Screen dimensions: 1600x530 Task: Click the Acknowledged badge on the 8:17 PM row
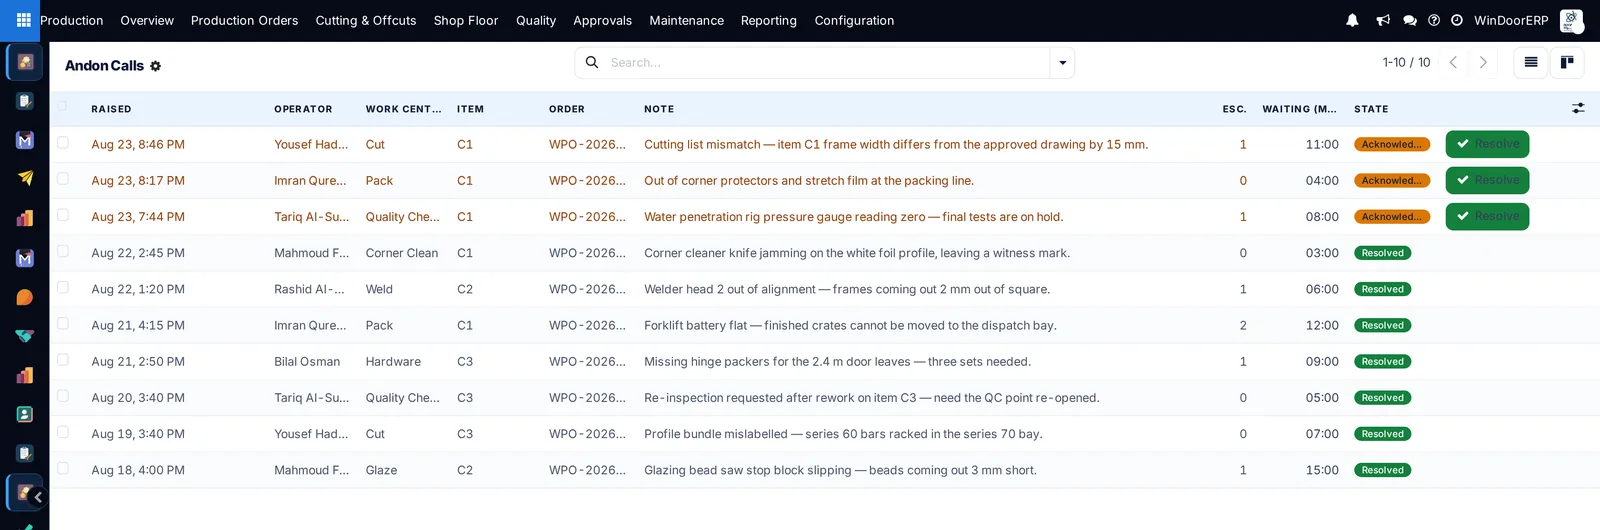[x=1392, y=180]
